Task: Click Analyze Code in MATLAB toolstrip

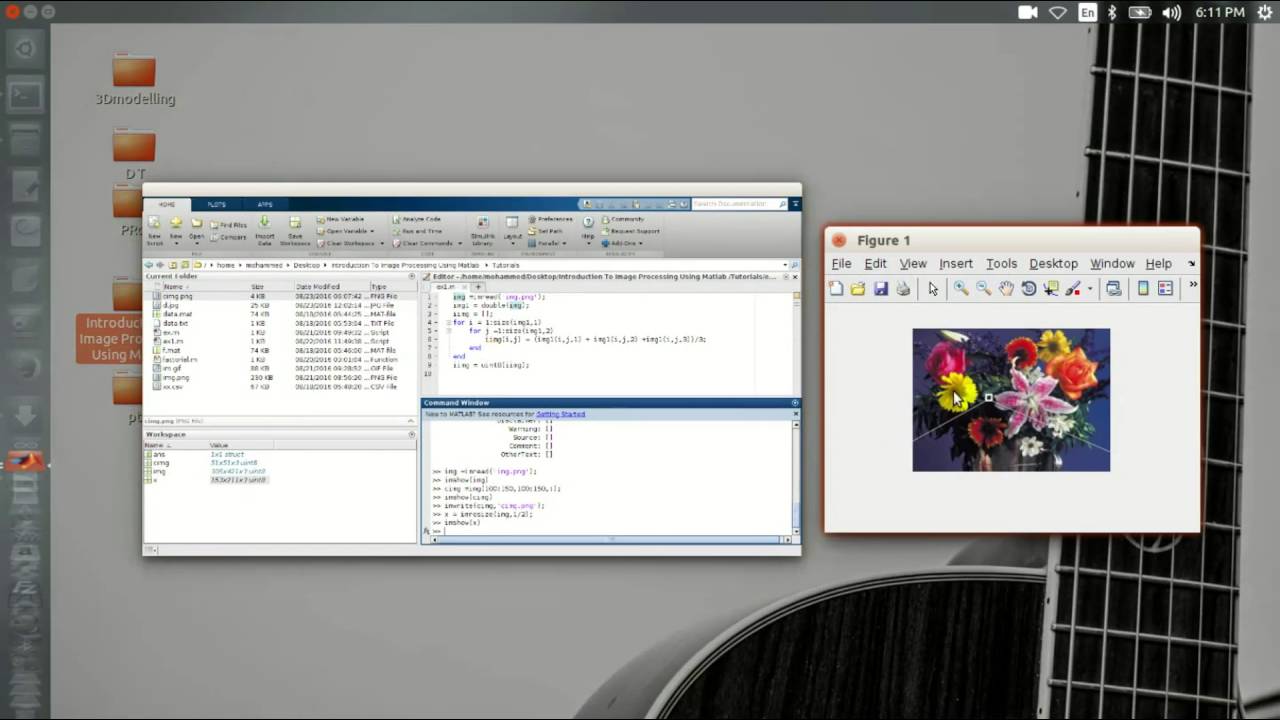Action: [x=416, y=219]
